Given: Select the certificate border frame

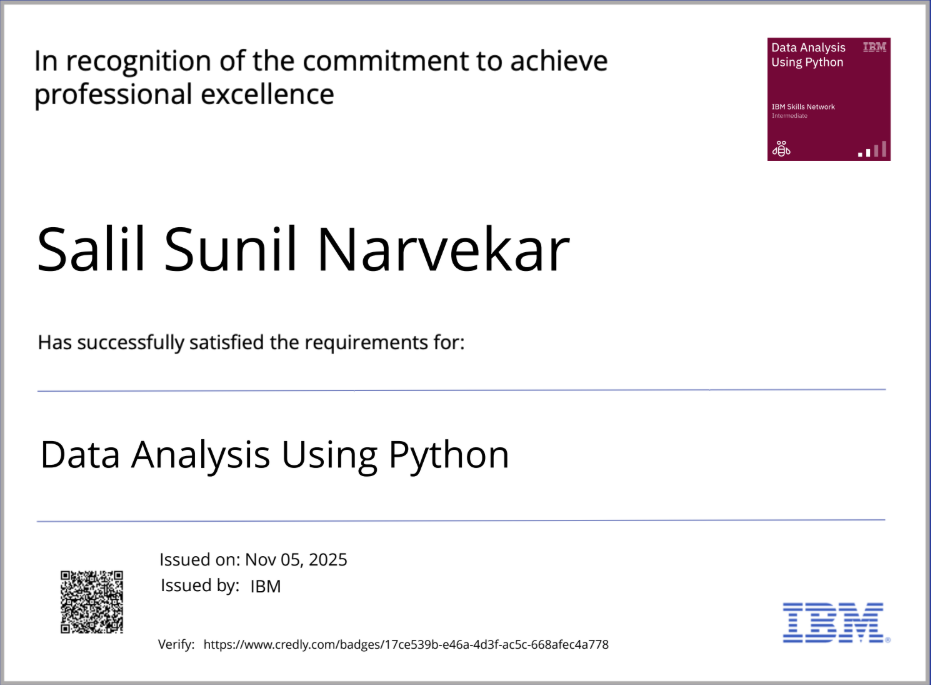Looking at the screenshot, I should pyautogui.click(x=465, y=5).
